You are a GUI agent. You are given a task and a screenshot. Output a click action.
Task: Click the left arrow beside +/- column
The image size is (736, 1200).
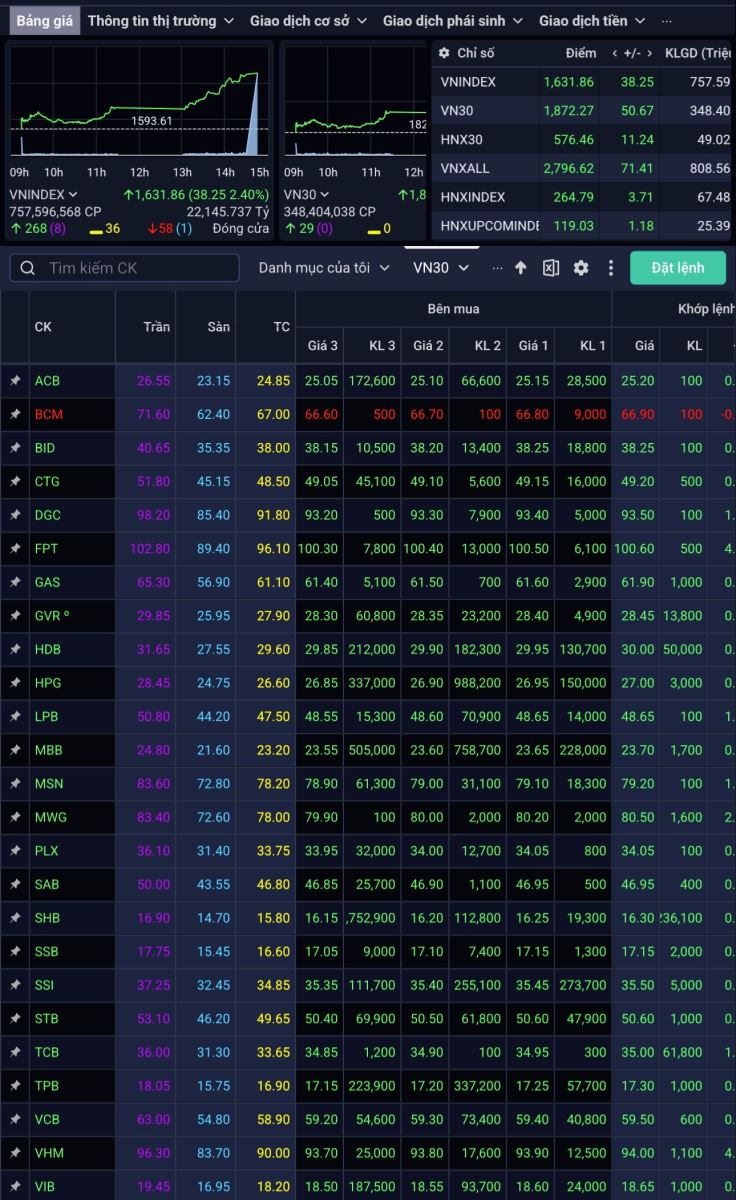click(x=610, y=53)
